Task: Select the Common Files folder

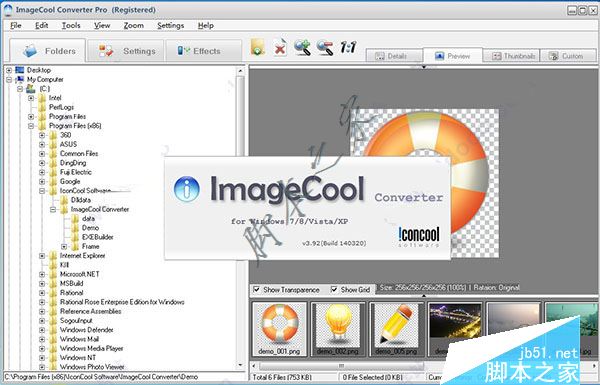Action: 79,153
